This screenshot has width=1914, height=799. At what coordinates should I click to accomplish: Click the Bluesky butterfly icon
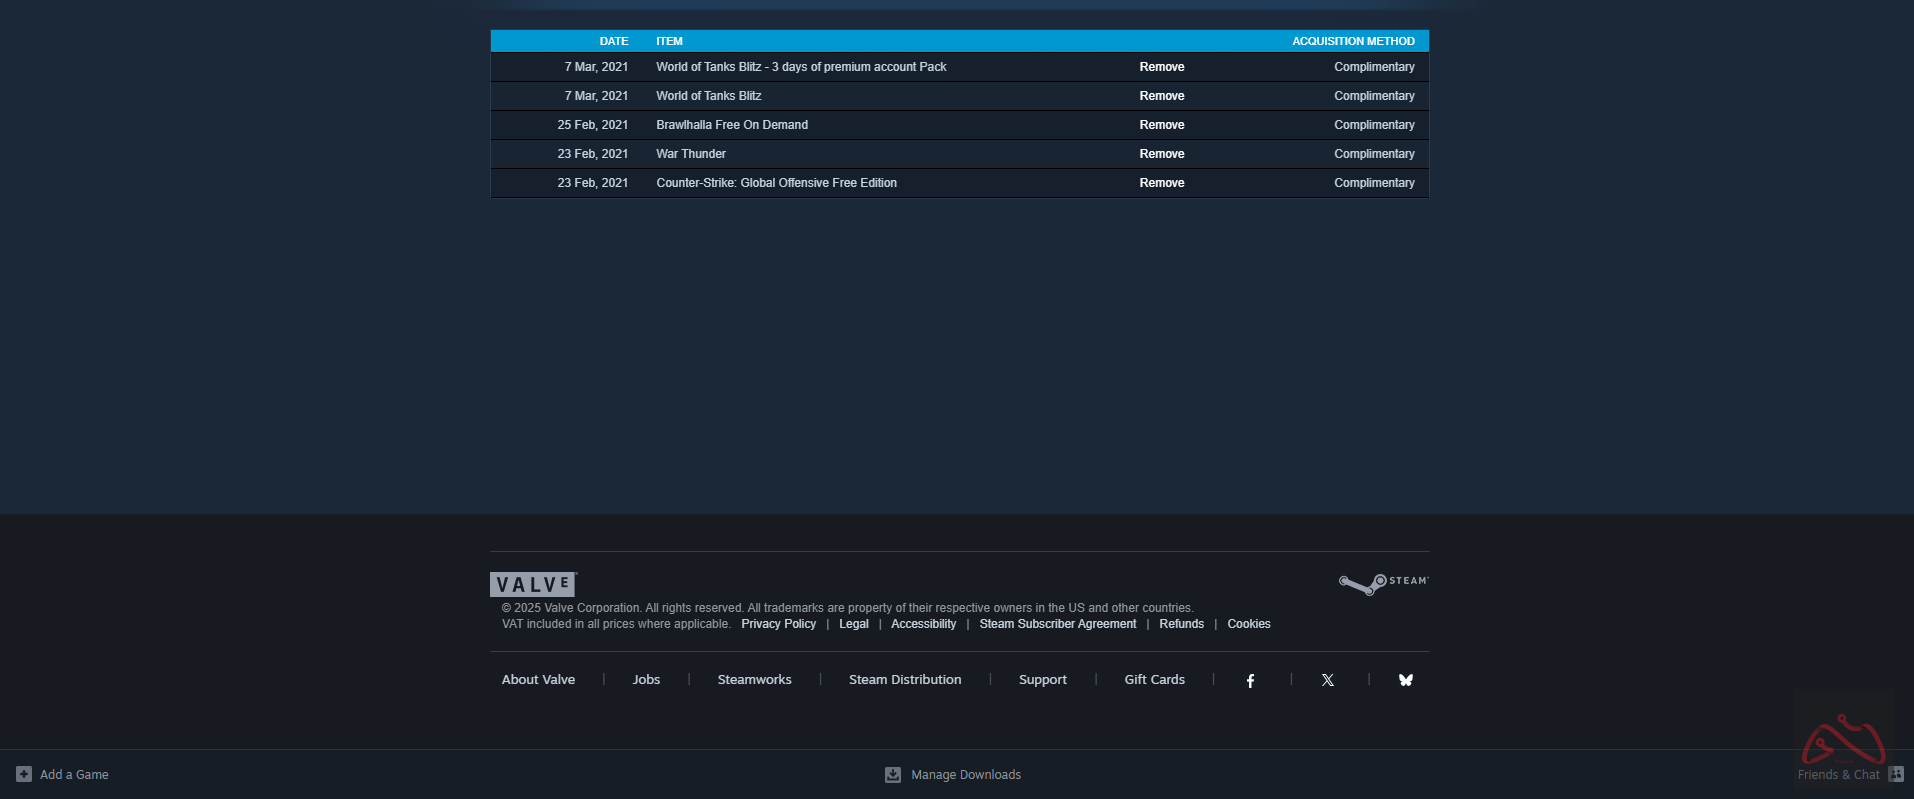[1405, 680]
